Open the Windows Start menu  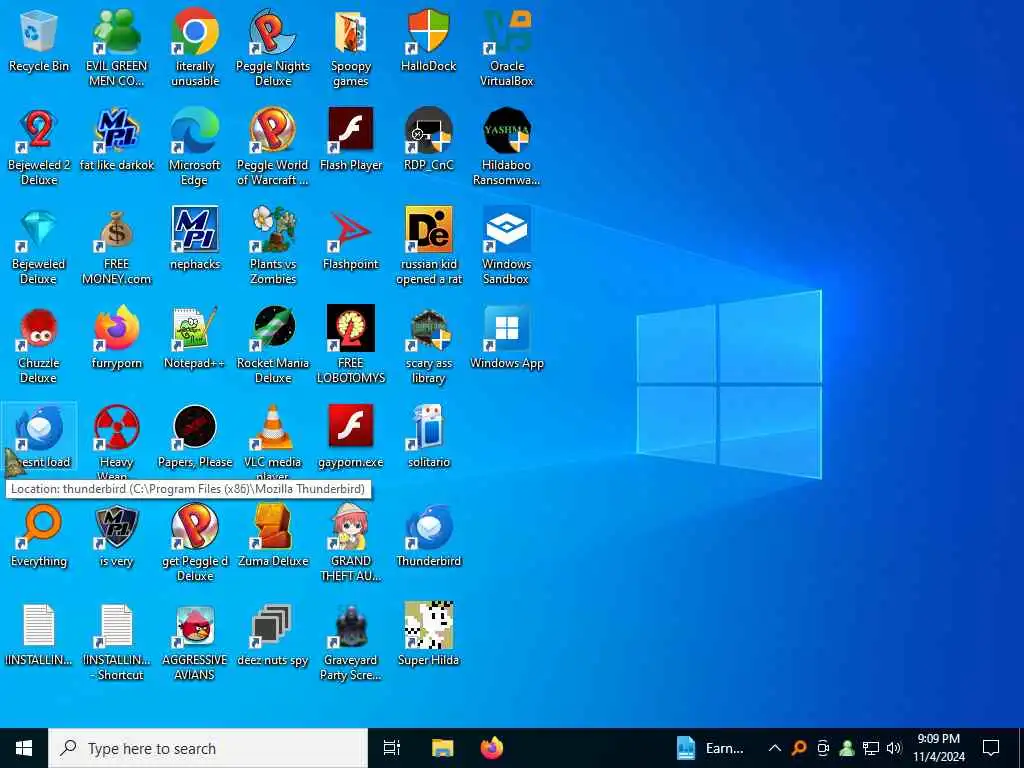pyautogui.click(x=24, y=748)
